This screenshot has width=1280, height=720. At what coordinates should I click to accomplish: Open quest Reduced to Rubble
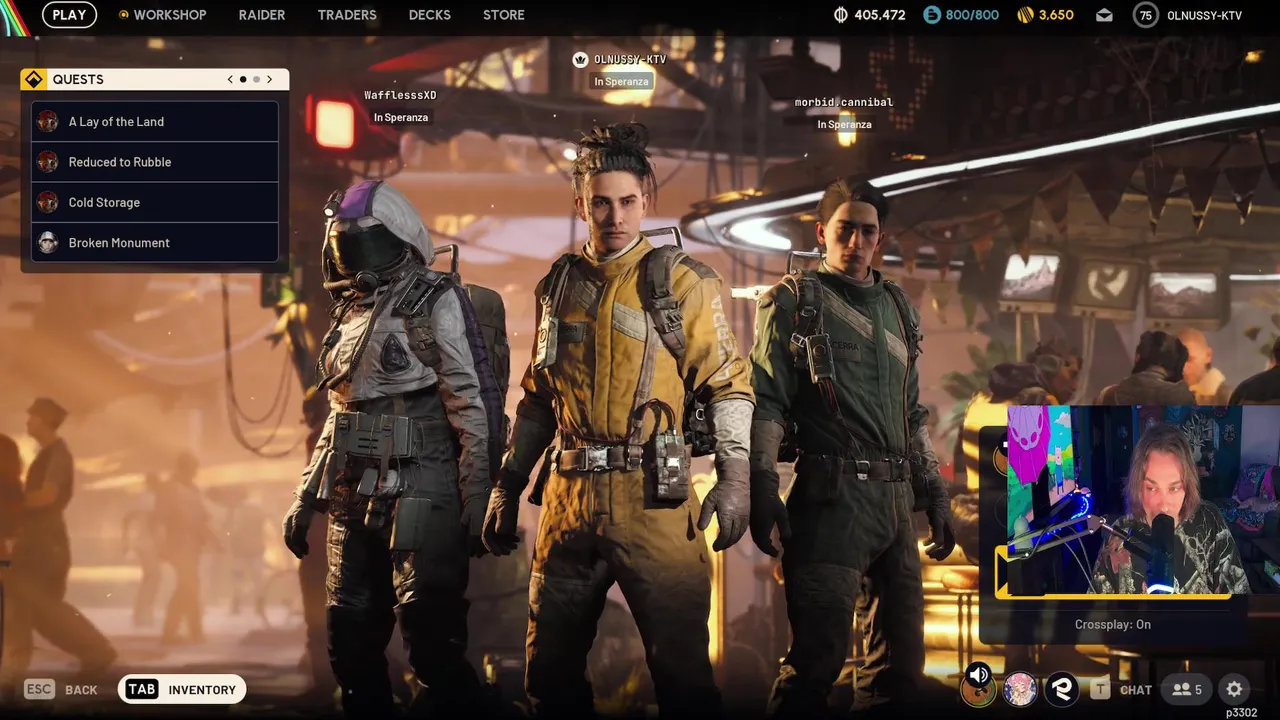tap(155, 162)
